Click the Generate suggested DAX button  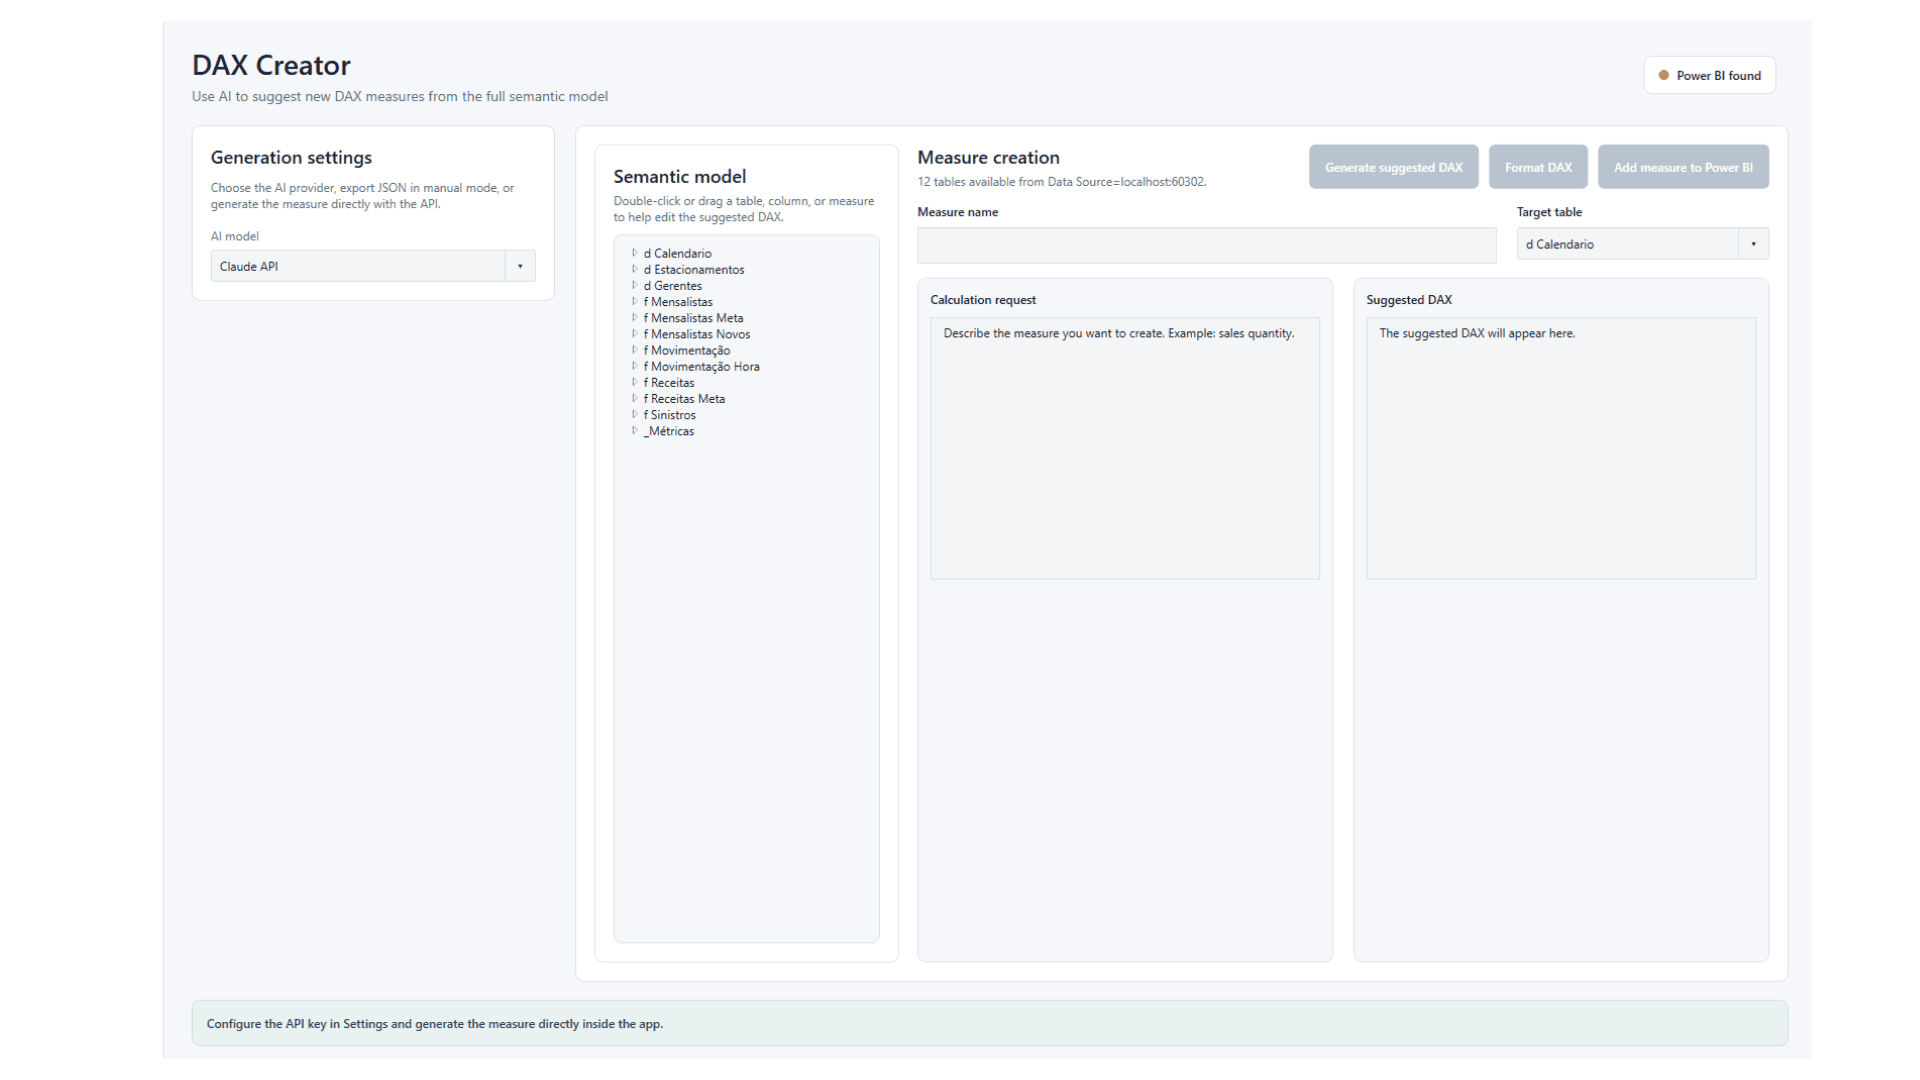click(x=1393, y=167)
